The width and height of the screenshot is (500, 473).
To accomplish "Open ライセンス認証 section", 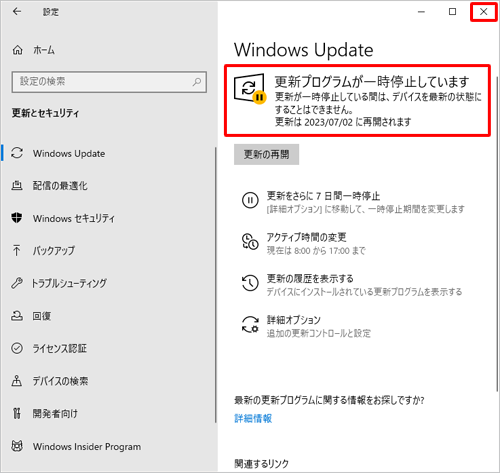I will click(x=60, y=348).
